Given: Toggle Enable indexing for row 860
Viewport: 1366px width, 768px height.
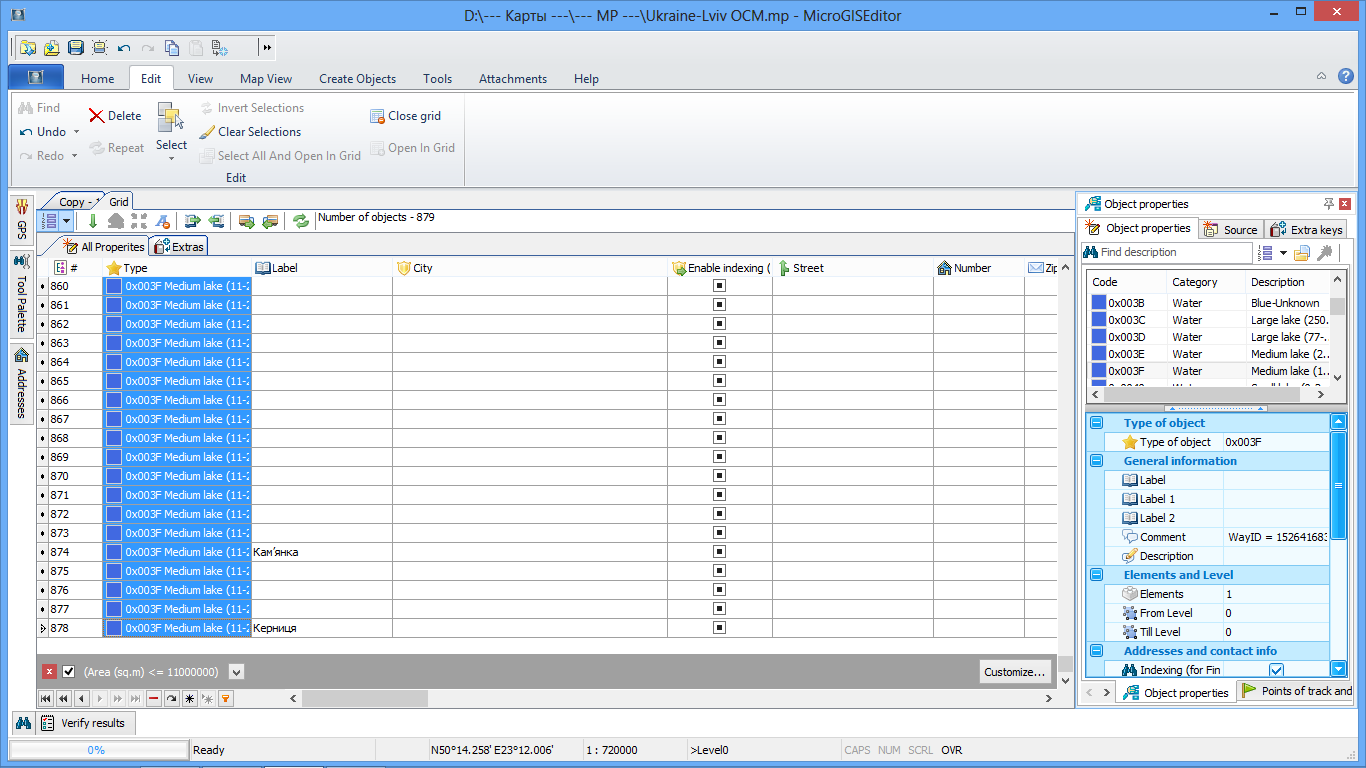Looking at the screenshot, I should 719,286.
